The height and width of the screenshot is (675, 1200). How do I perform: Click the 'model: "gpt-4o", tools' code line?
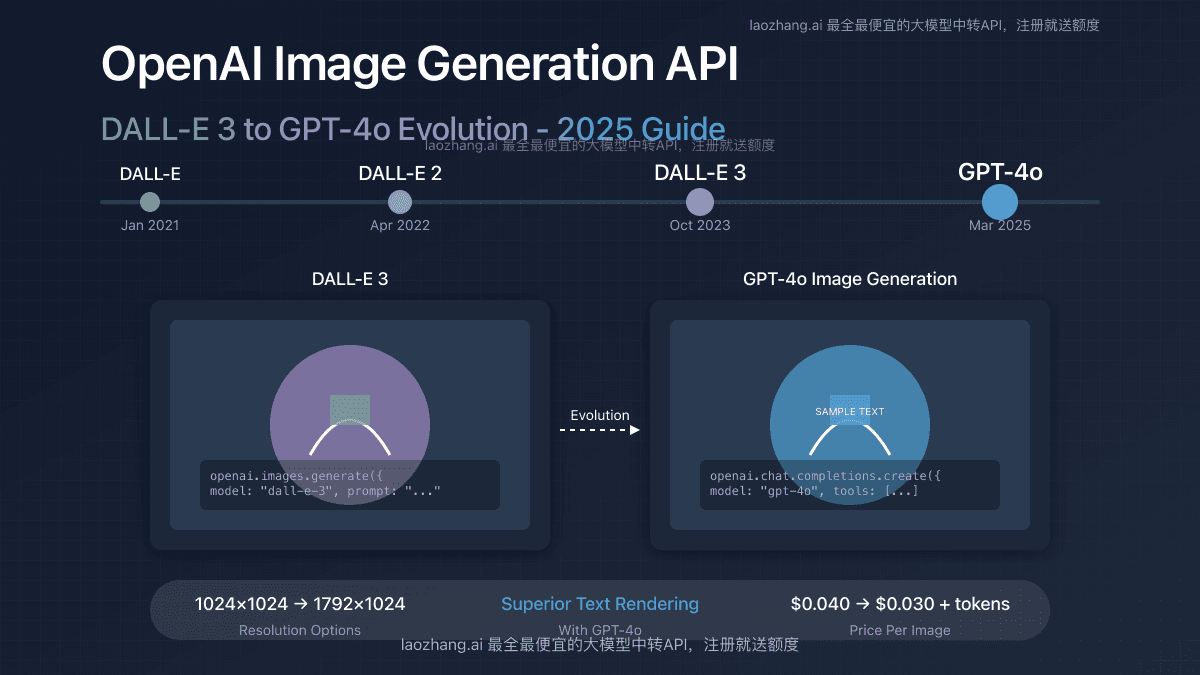(x=814, y=491)
